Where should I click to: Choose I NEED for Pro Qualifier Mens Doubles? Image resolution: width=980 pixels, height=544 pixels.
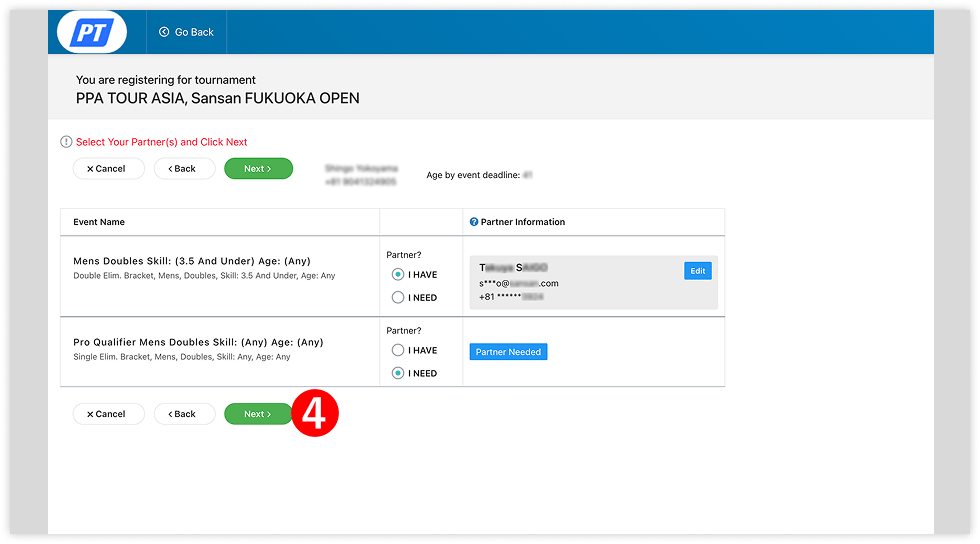pos(398,373)
